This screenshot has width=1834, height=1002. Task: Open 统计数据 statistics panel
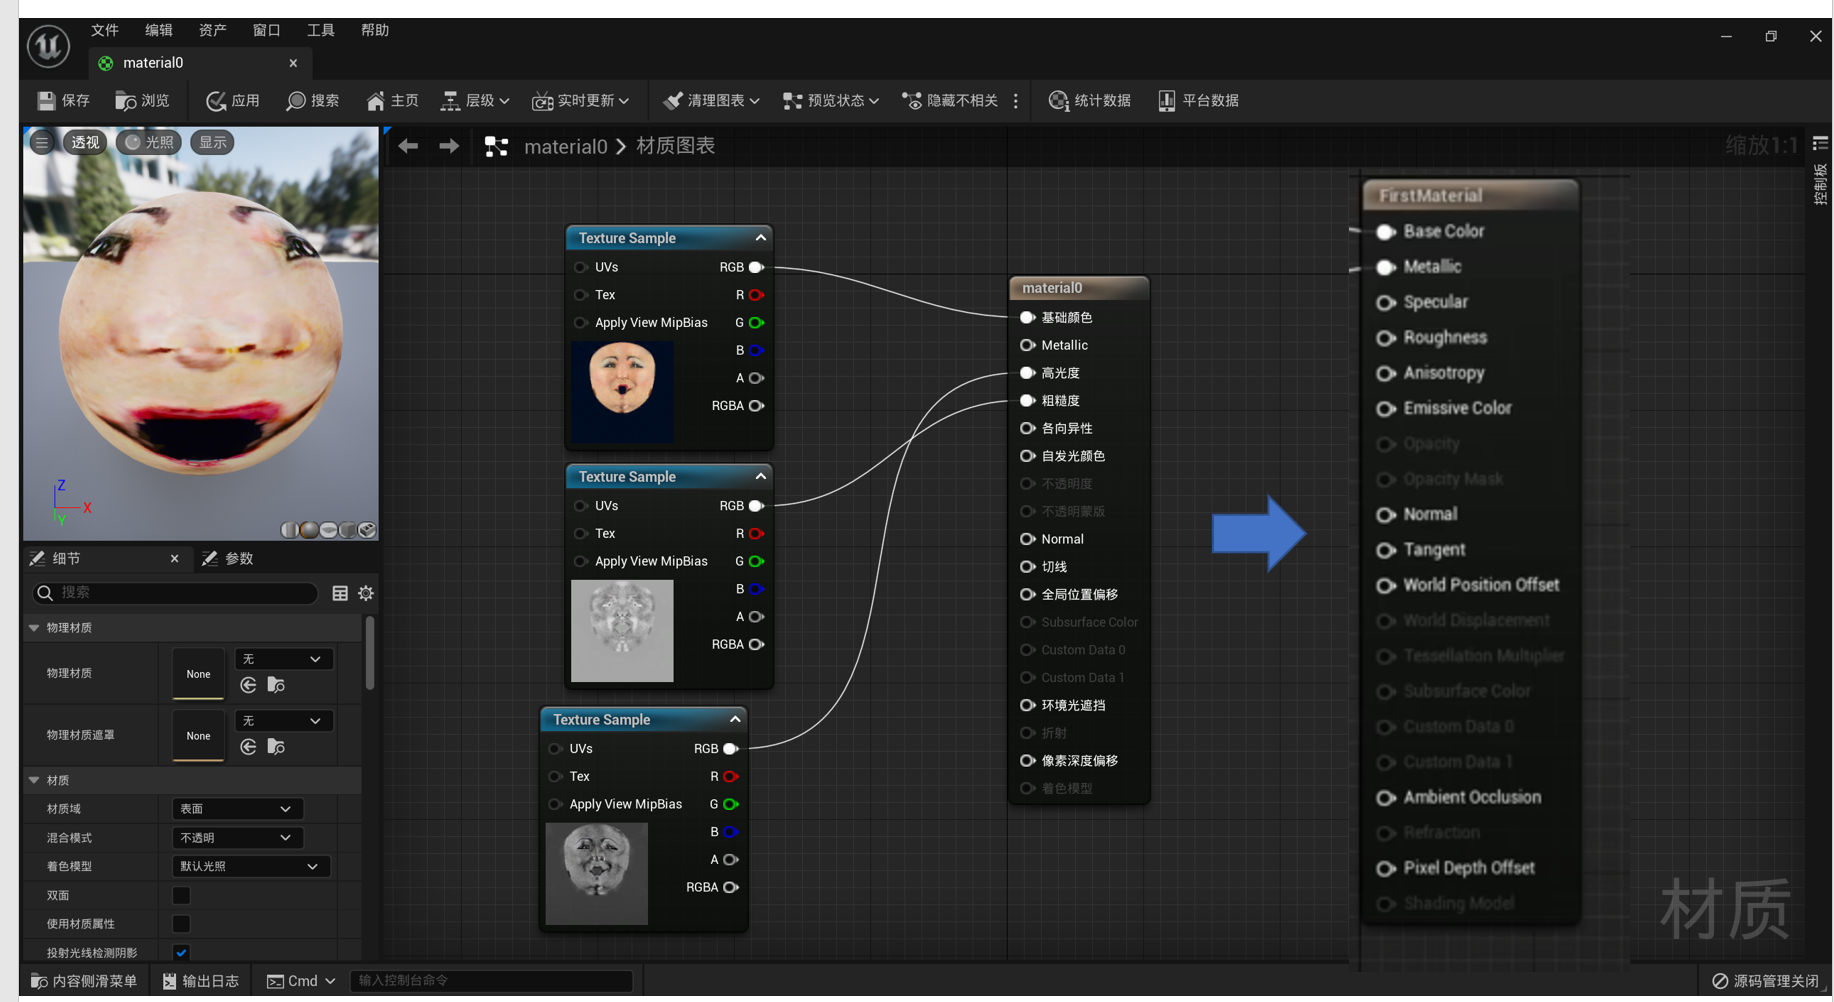pos(1089,101)
